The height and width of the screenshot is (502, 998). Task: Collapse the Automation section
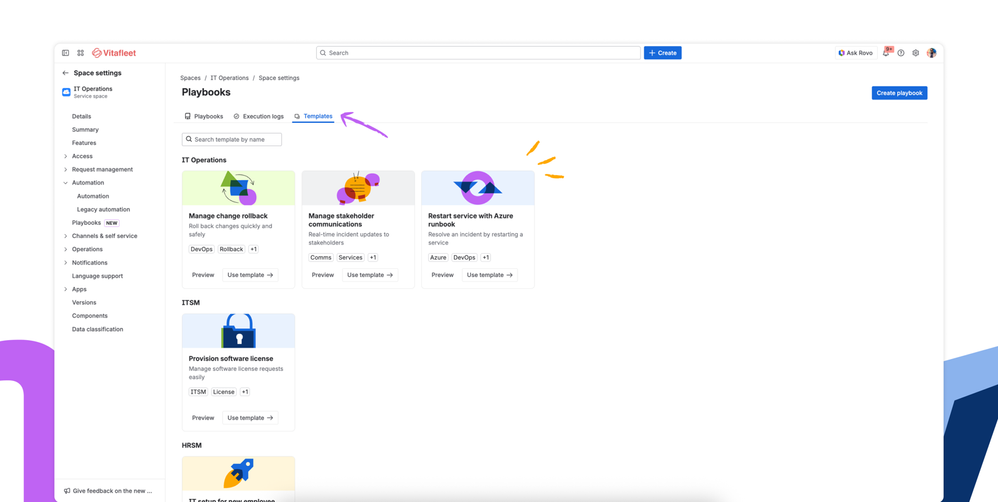coord(66,183)
